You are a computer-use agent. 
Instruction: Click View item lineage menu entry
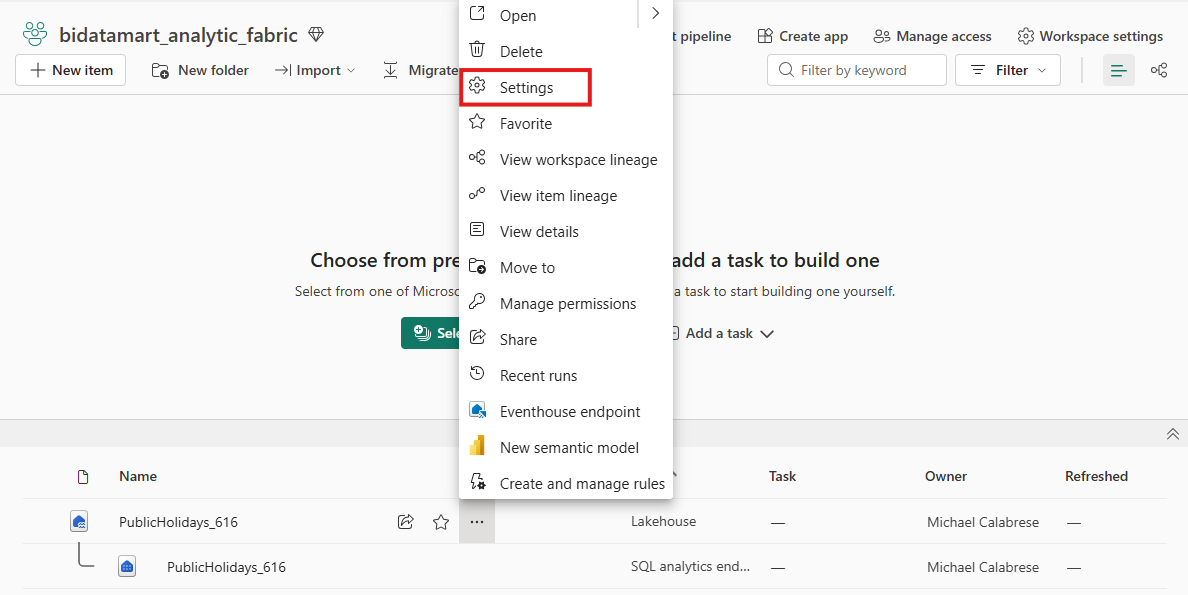pyautogui.click(x=565, y=196)
